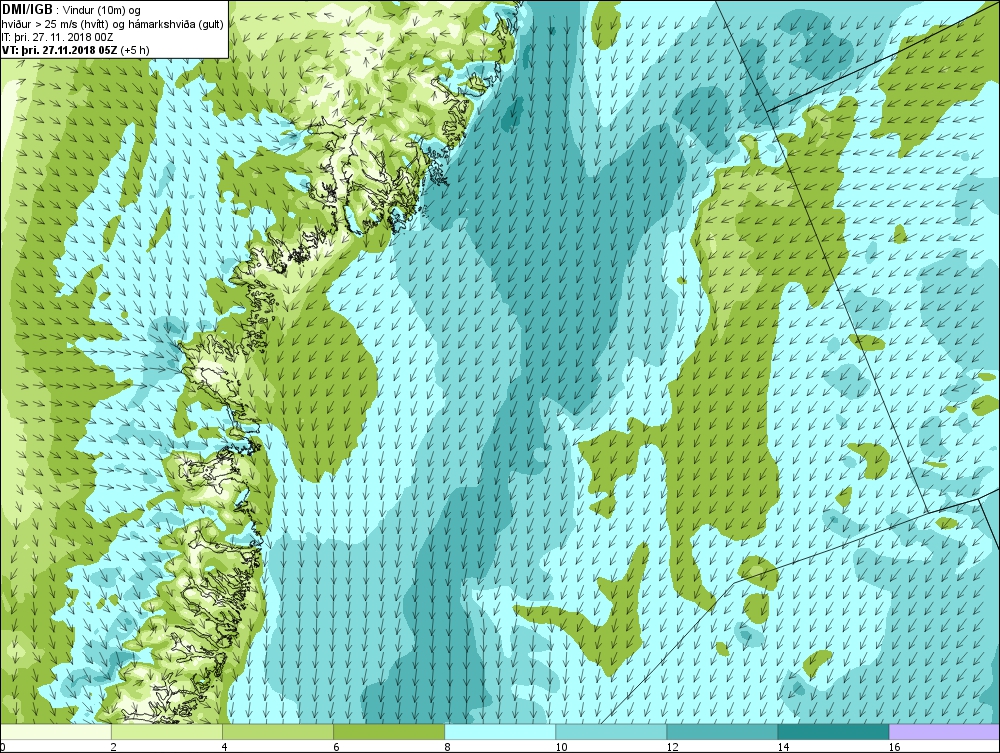Click the '(+5 h)' forecast offset text
1000x753 pixels.
pos(135,50)
